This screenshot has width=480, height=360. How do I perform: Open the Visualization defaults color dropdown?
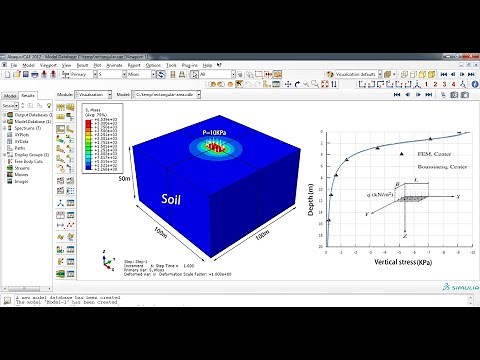coord(380,74)
